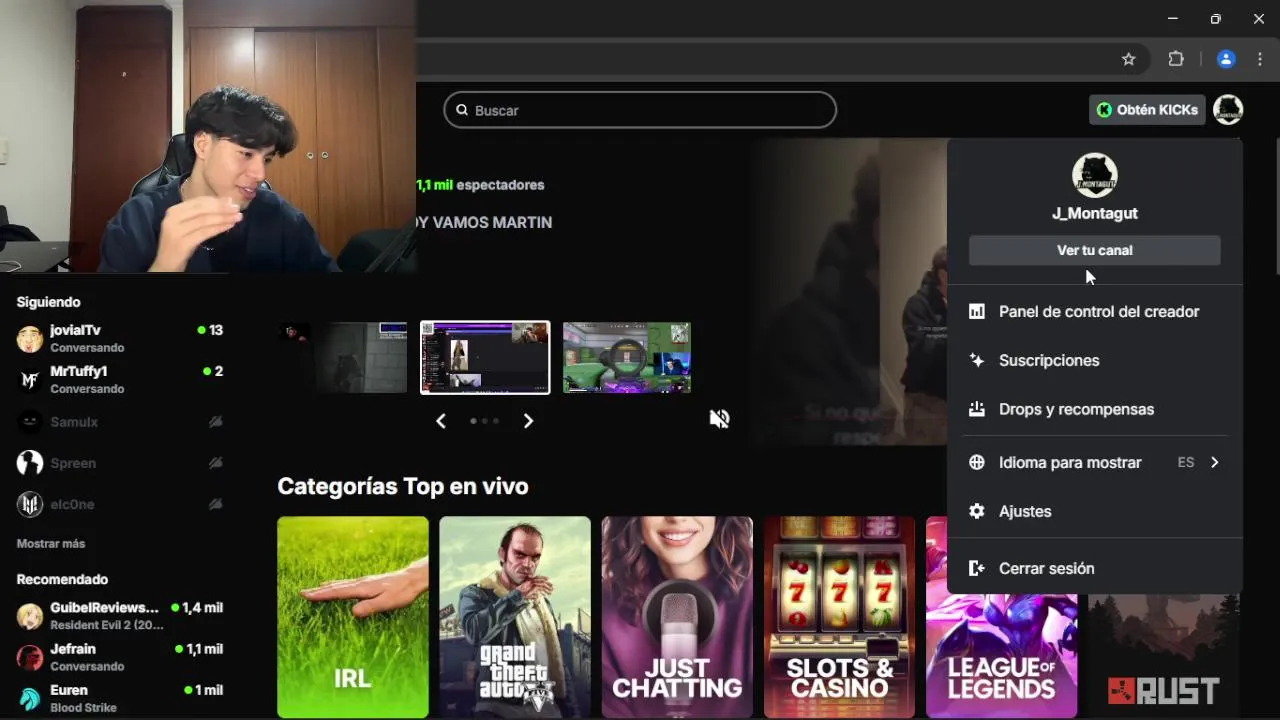The height and width of the screenshot is (720, 1280).
Task: Click the Spreen avatar icon
Action: (30, 463)
